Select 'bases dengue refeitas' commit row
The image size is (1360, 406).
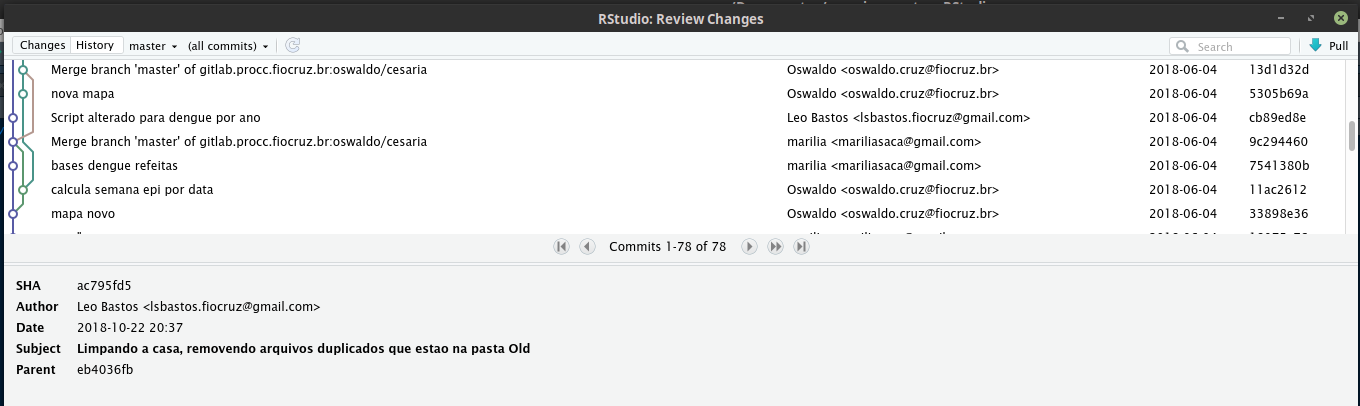point(112,165)
